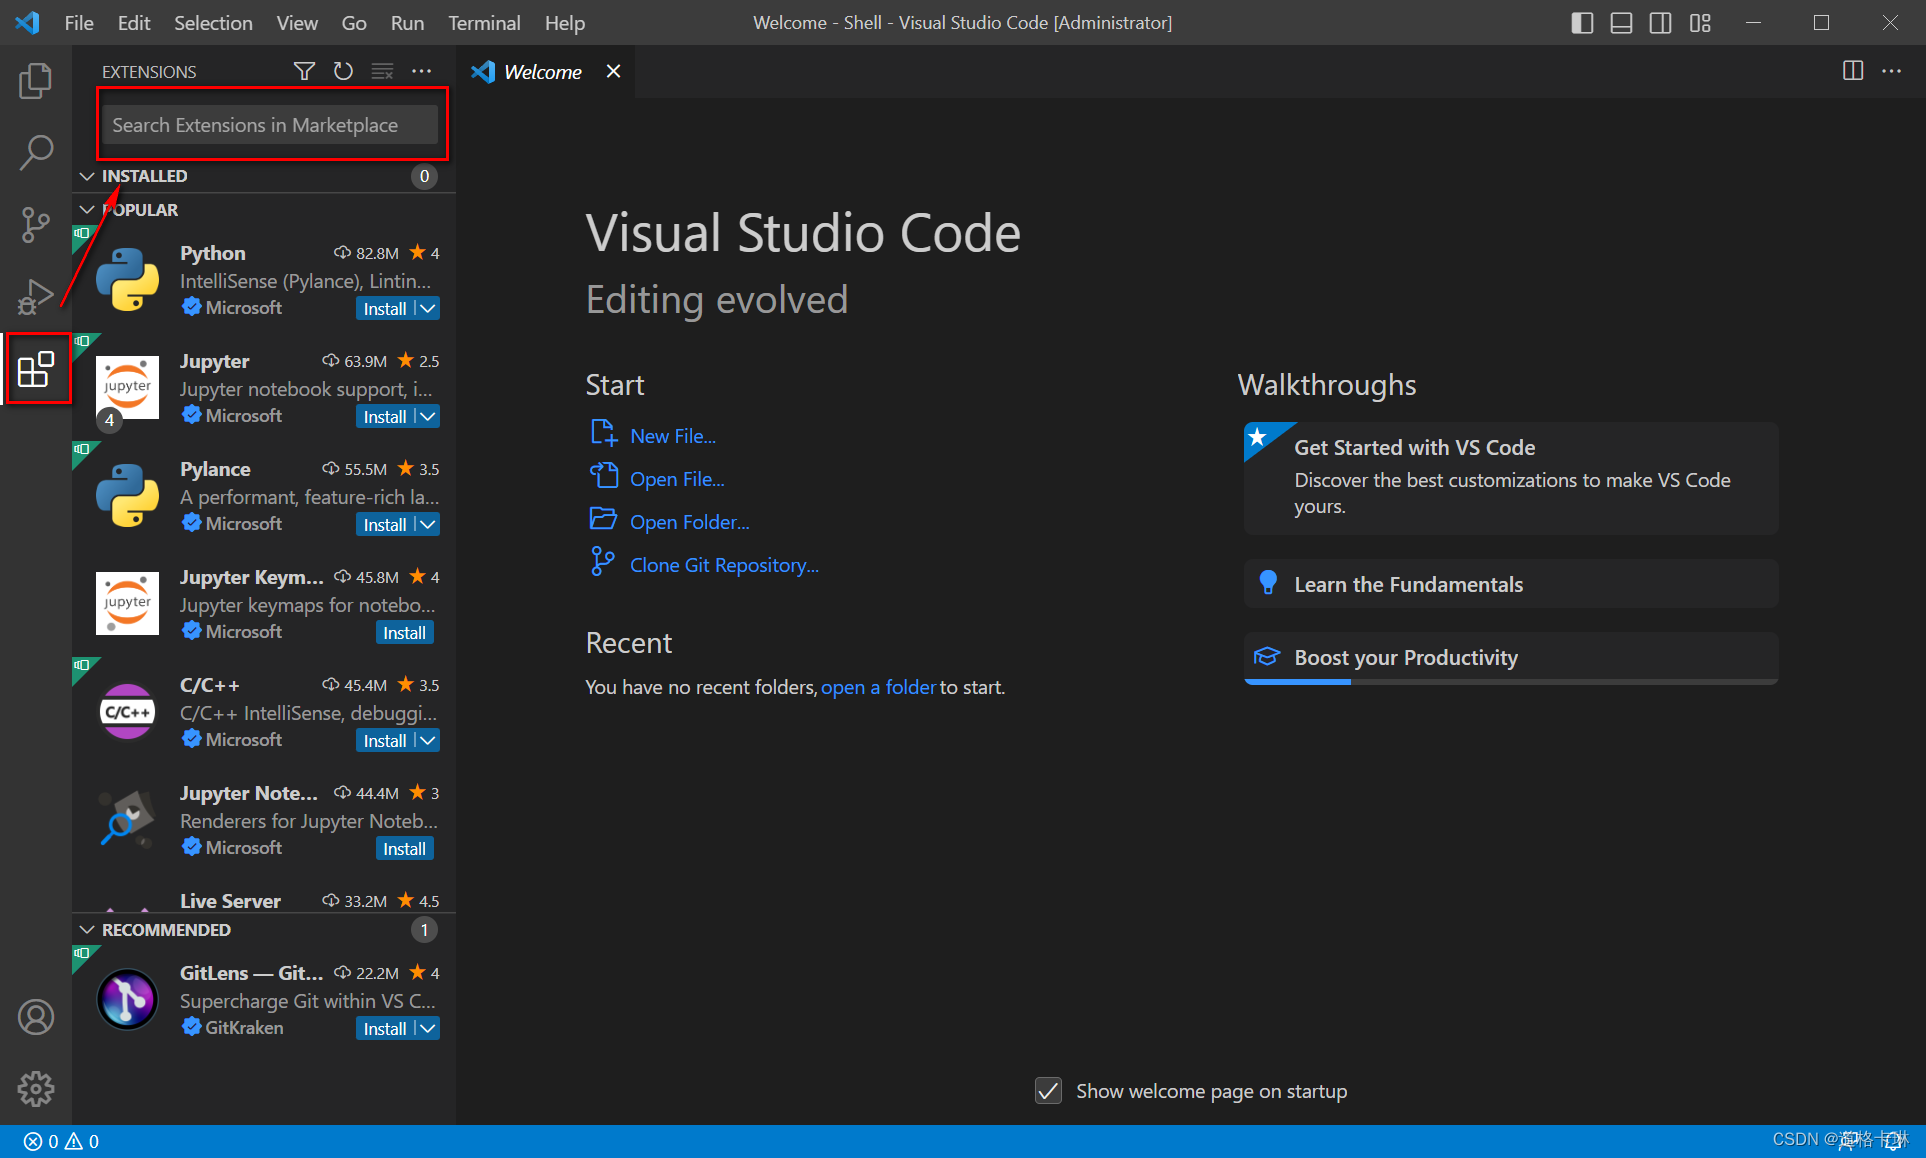Open Jupyter Install dropdown arrow
The image size is (1926, 1158).
pos(428,417)
